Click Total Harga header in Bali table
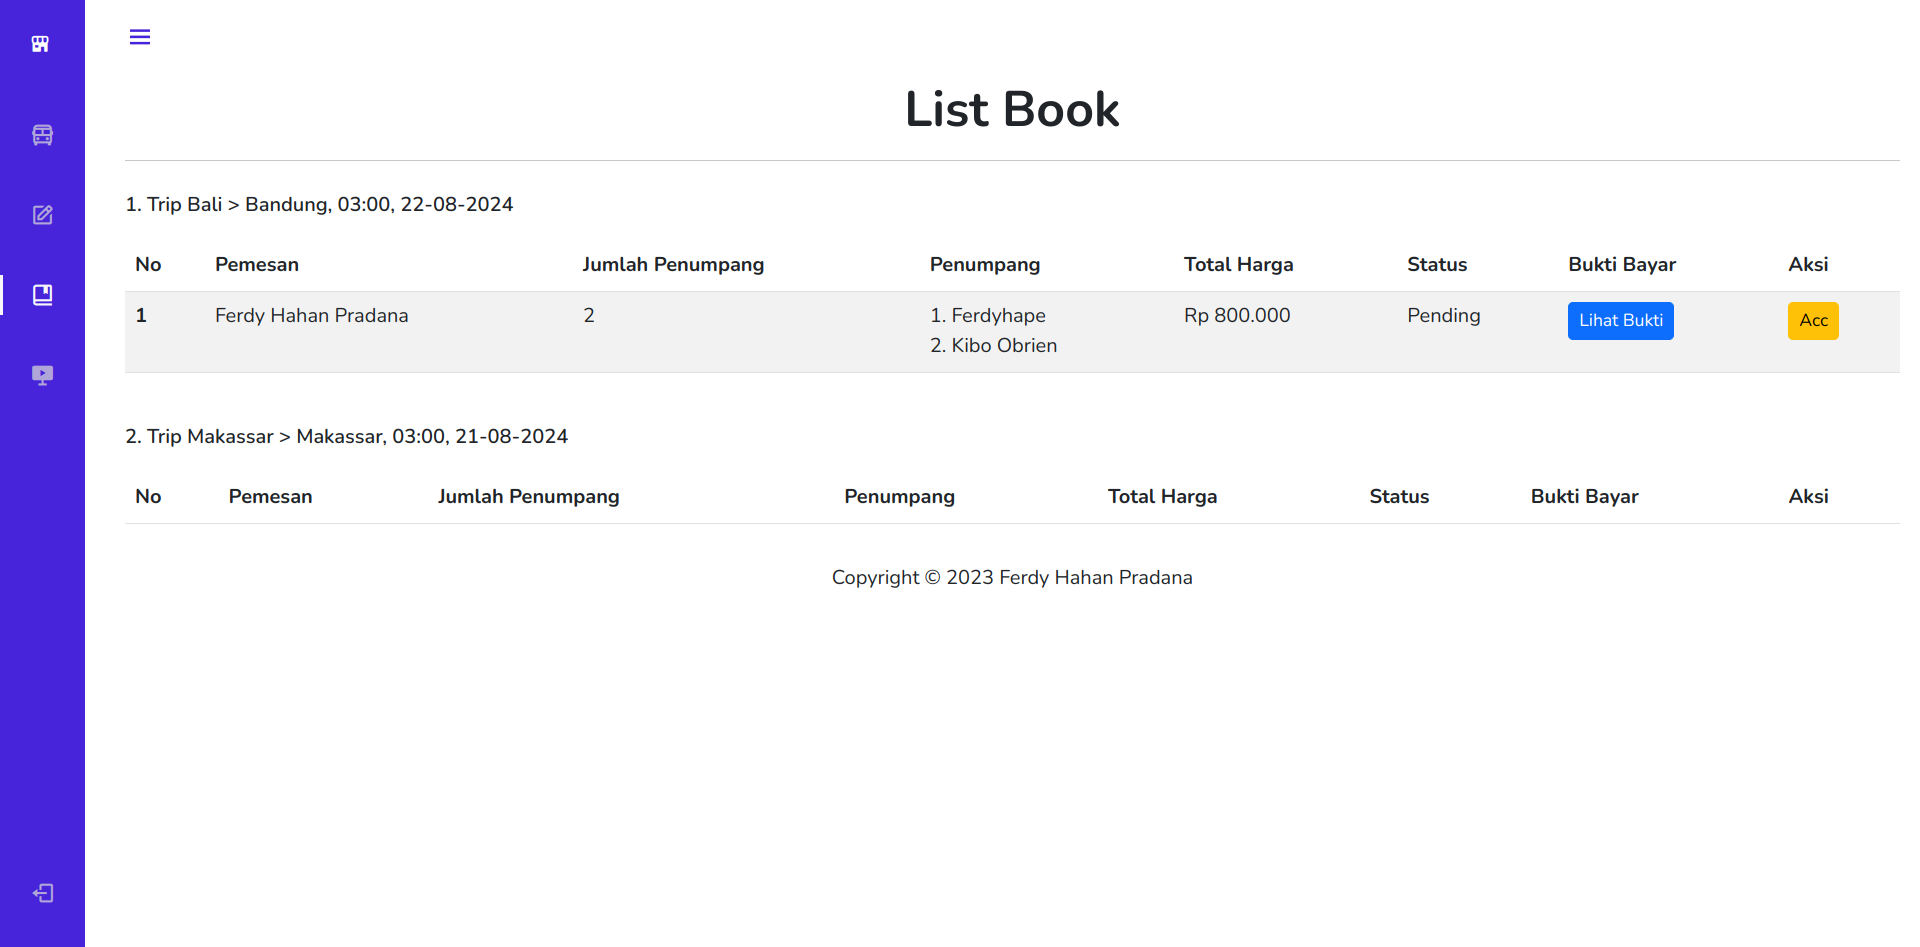The width and height of the screenshot is (1920, 947). [x=1238, y=265]
